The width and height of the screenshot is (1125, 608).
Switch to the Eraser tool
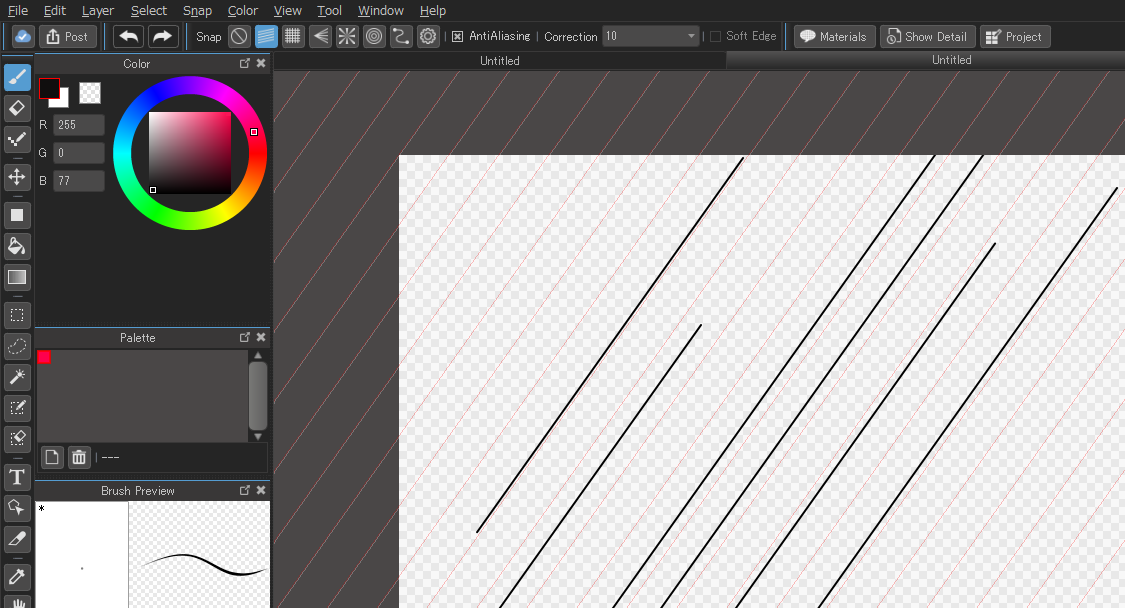(16, 108)
